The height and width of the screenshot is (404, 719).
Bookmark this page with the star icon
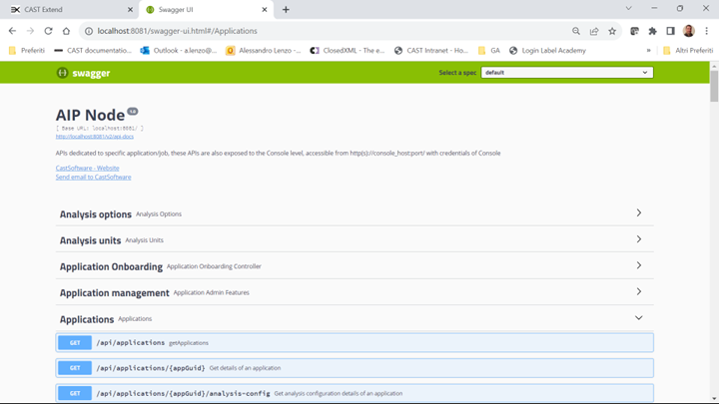coord(612,31)
